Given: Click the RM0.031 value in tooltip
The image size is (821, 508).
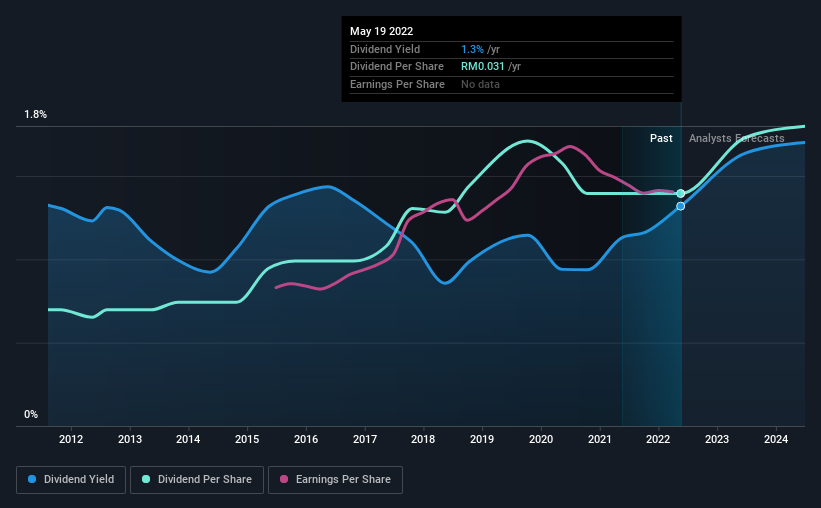Looking at the screenshot, I should [483, 67].
